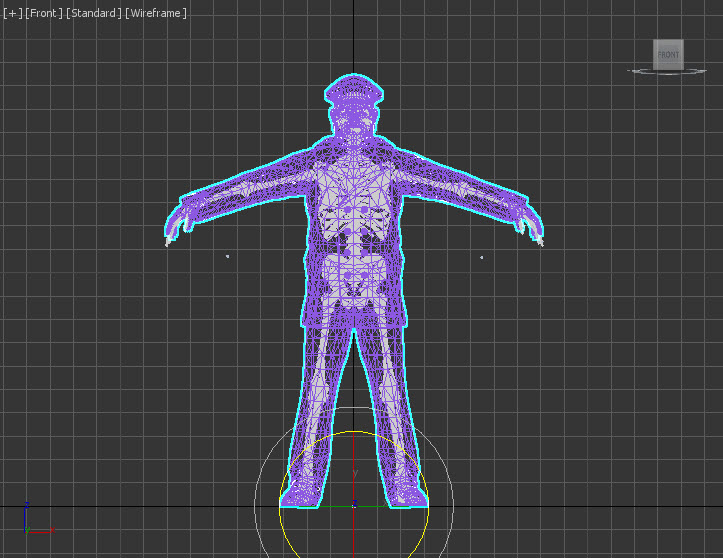
Task: Click the FRONT face of the ViewCube
Action: 668,54
